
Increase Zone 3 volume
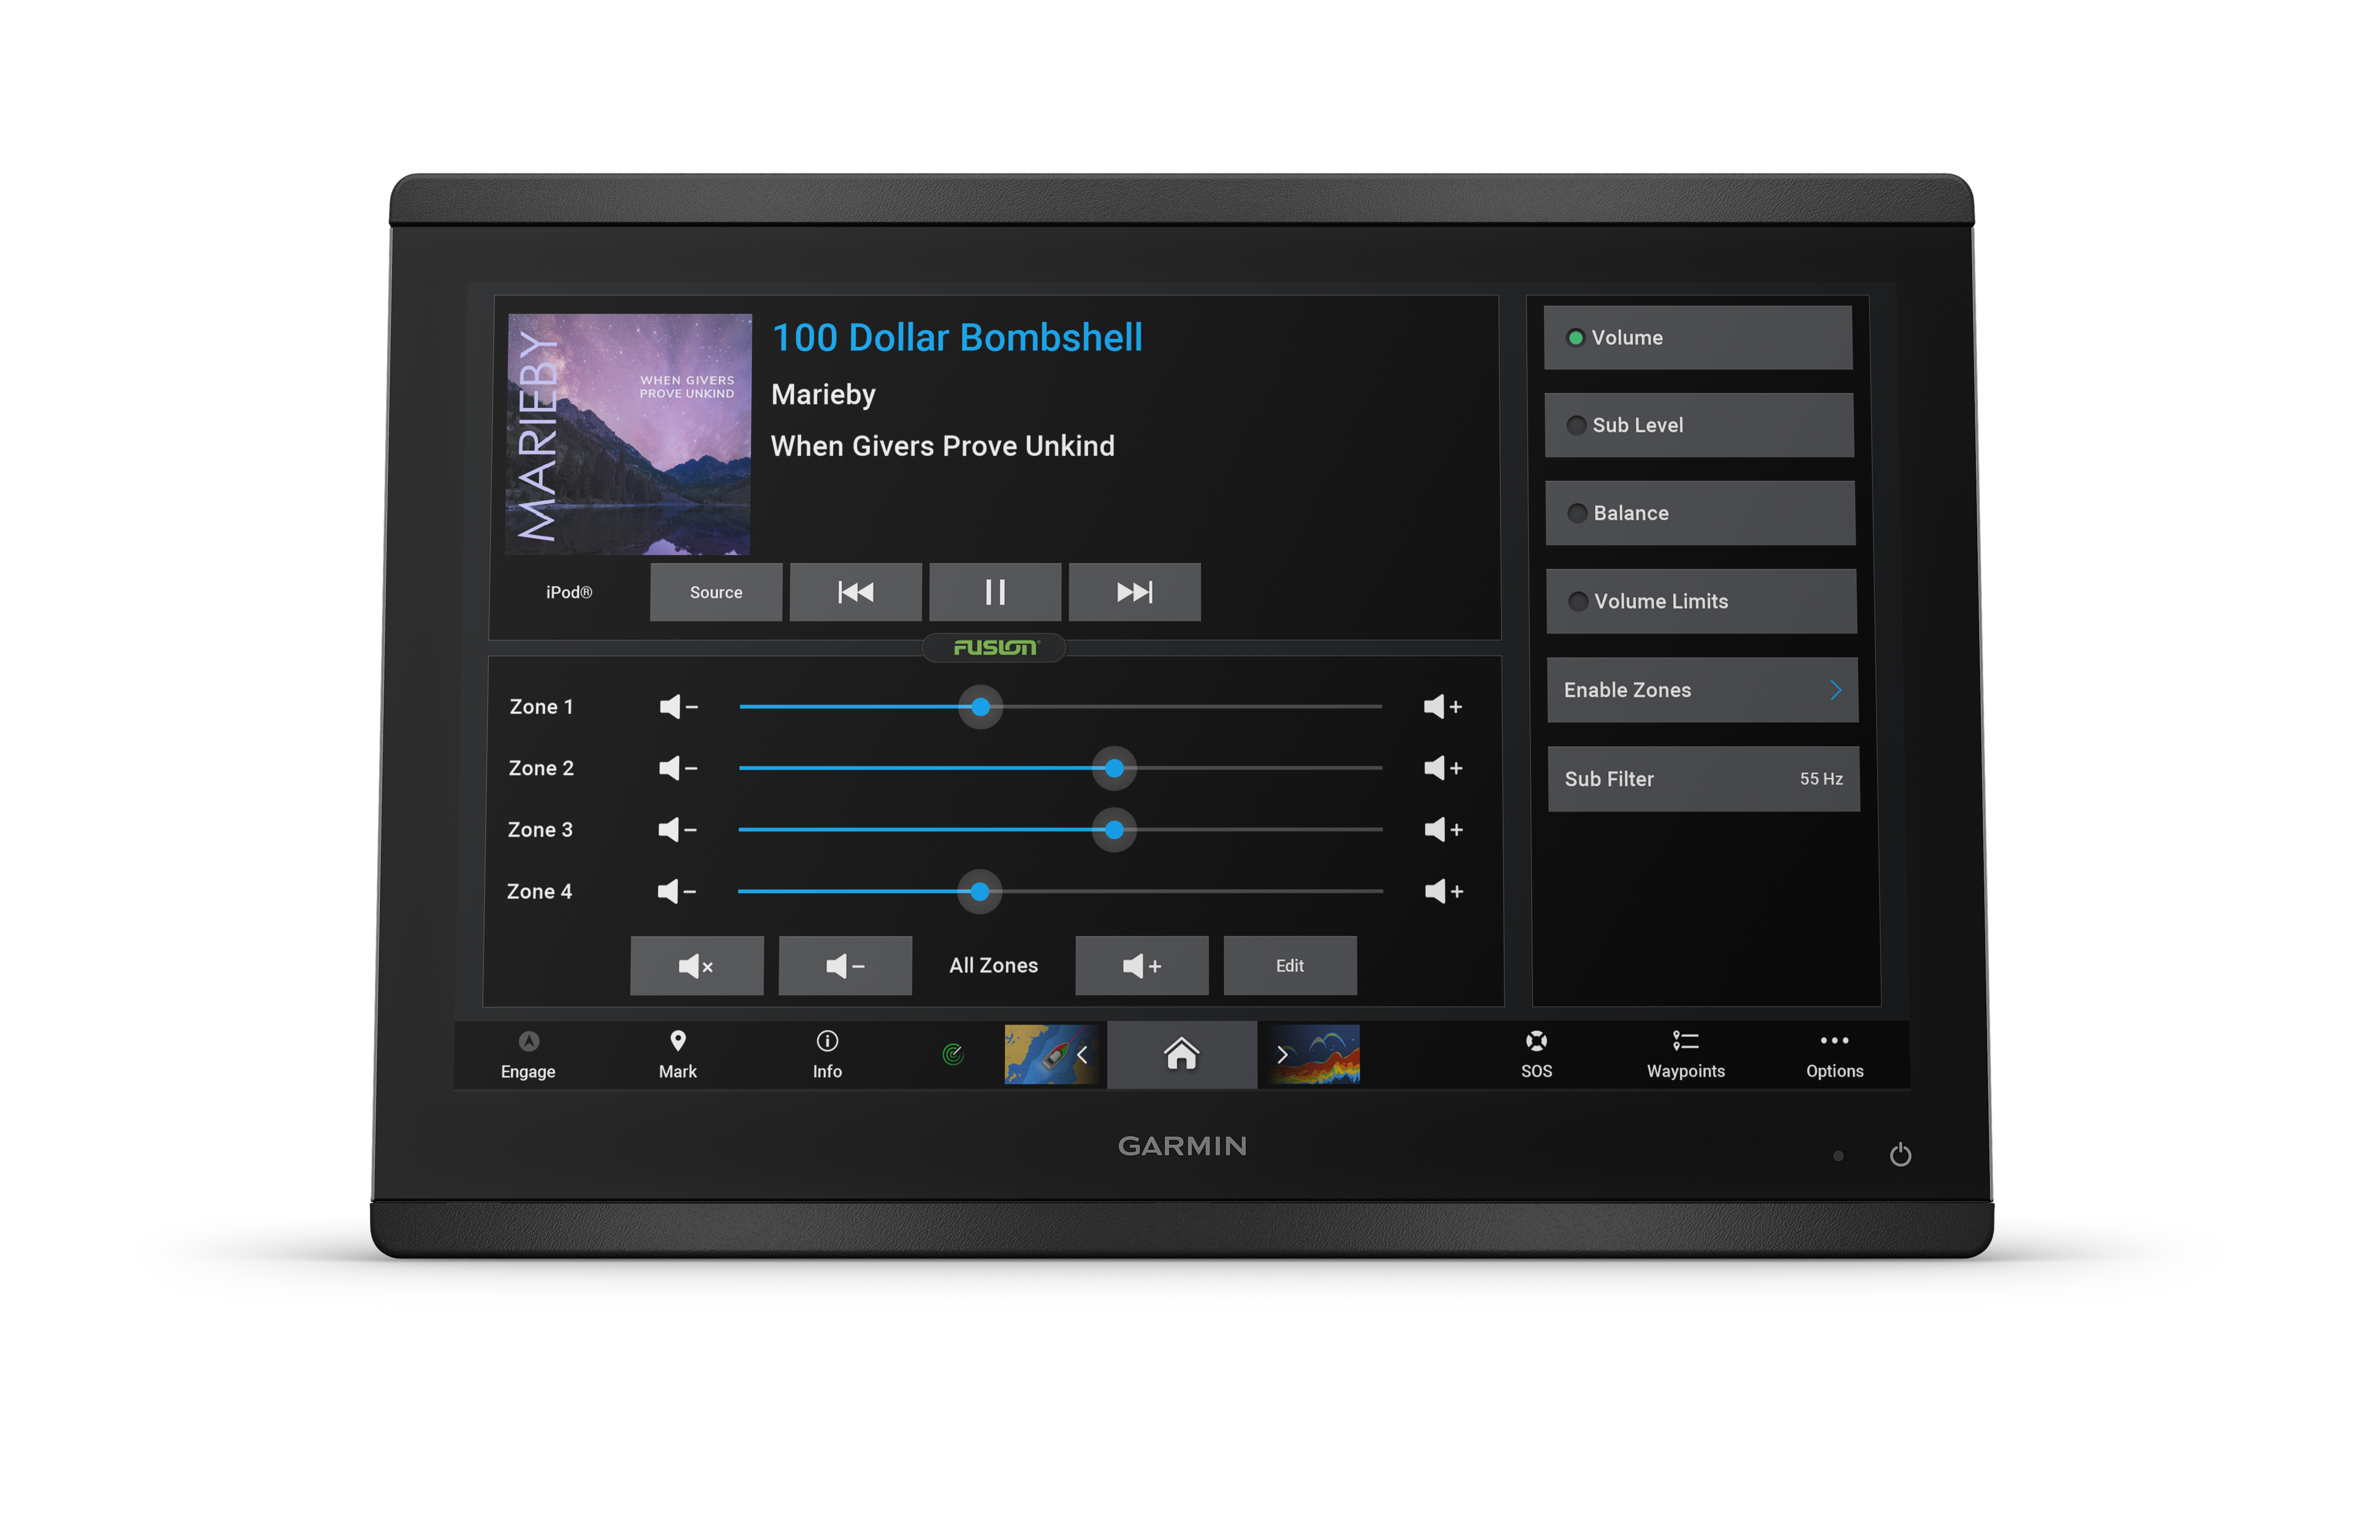pos(1443,830)
